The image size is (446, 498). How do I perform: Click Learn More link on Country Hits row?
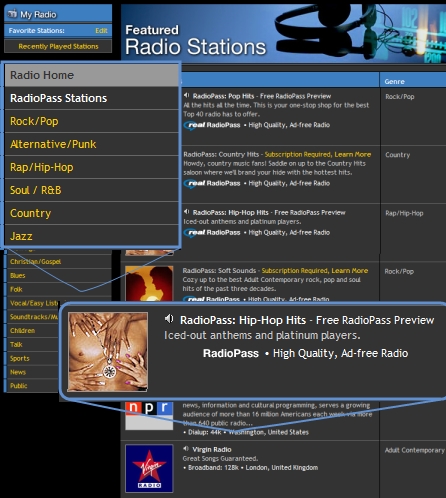[353, 154]
